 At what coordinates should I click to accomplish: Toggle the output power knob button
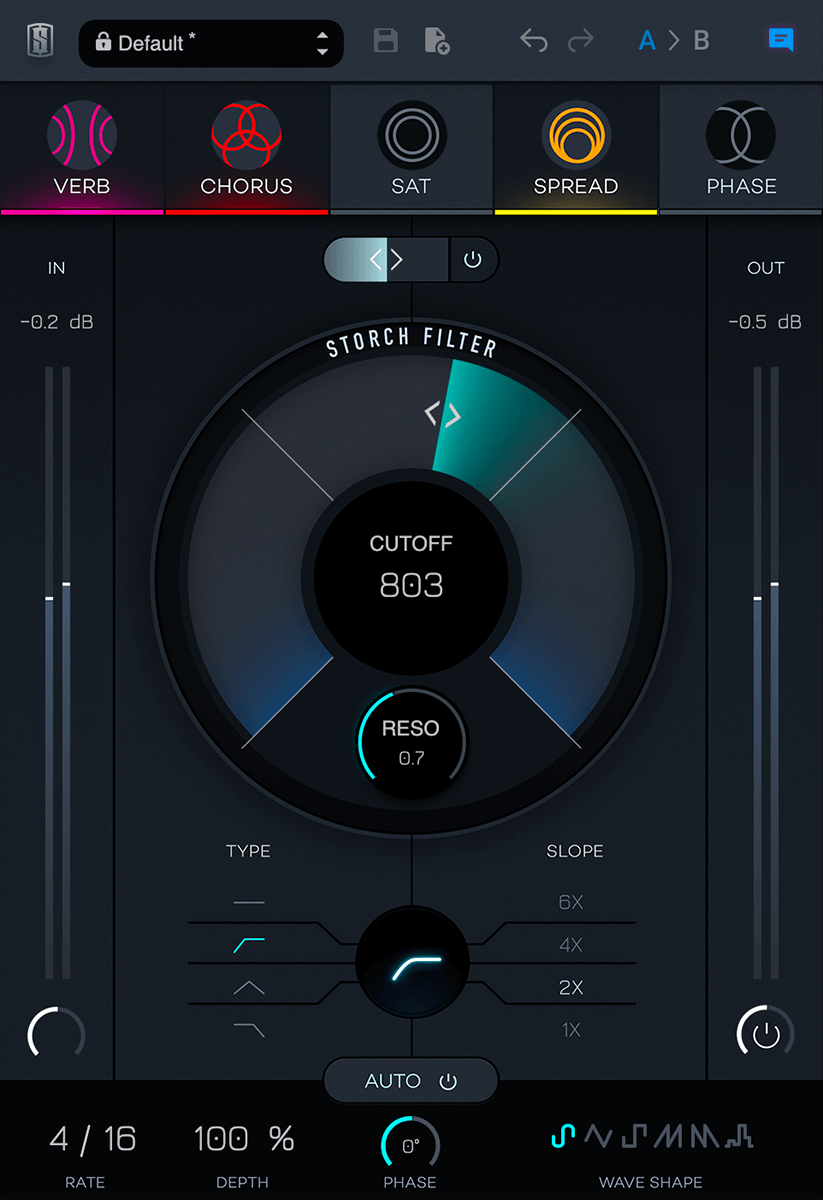tap(766, 1035)
